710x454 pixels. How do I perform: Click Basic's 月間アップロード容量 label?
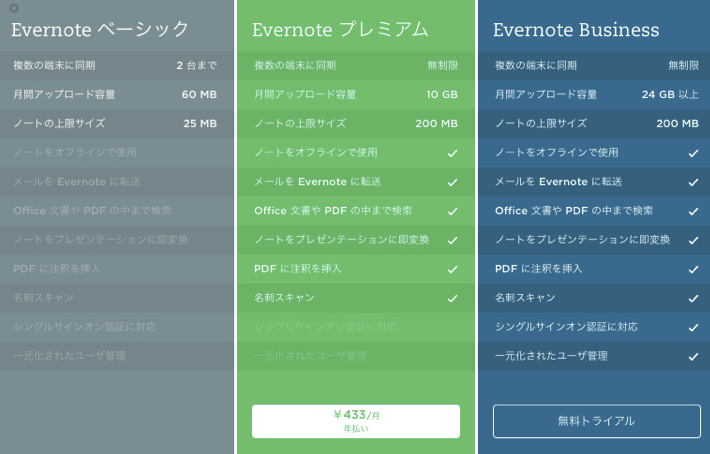(64, 95)
